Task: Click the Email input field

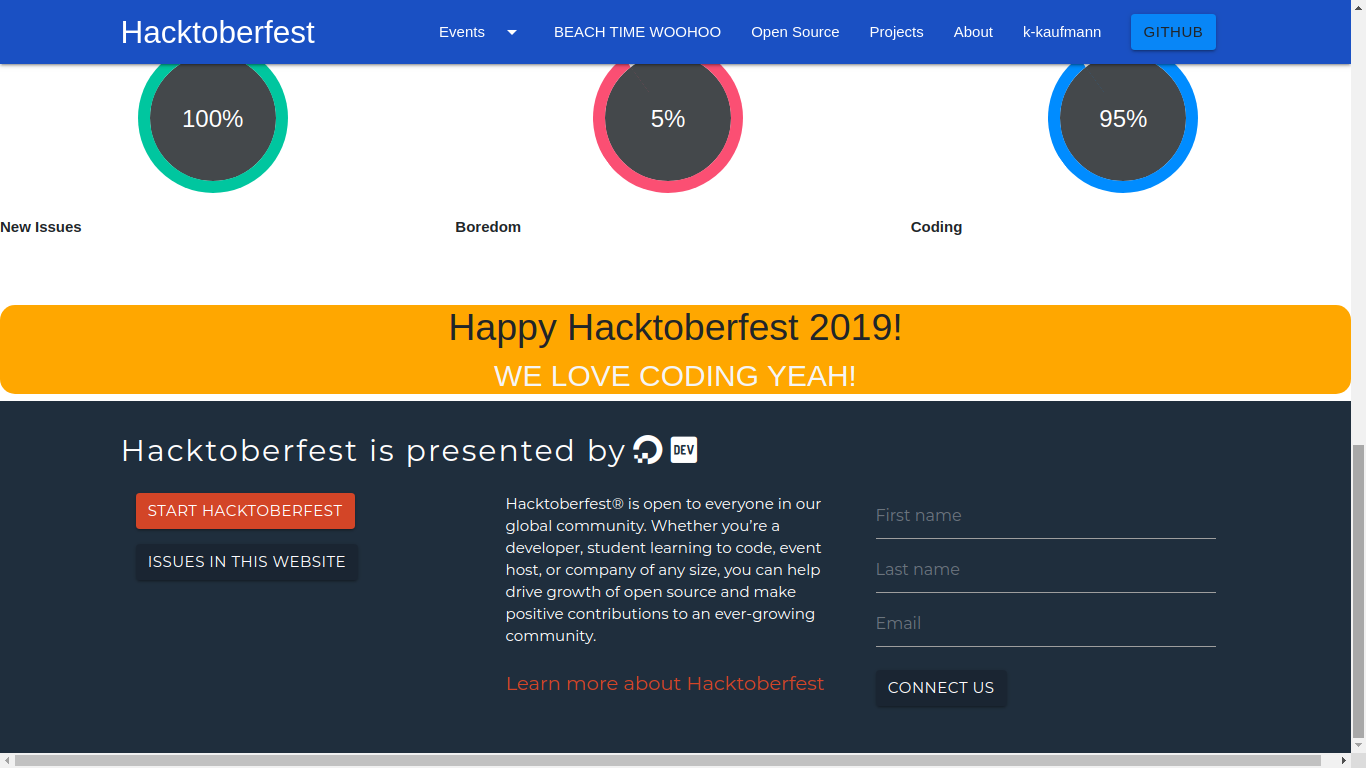Action: point(1045,623)
